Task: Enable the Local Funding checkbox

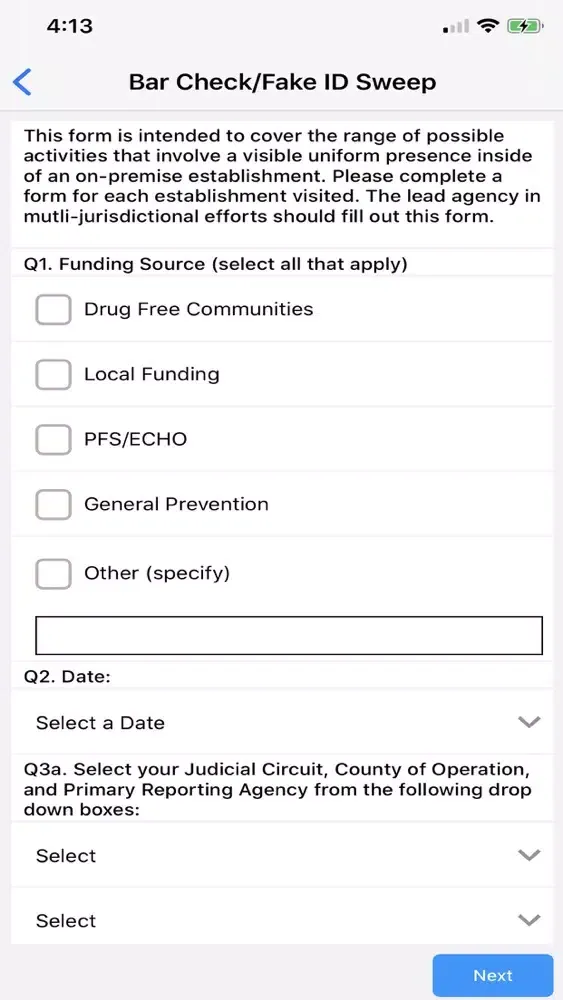Action: (x=53, y=374)
